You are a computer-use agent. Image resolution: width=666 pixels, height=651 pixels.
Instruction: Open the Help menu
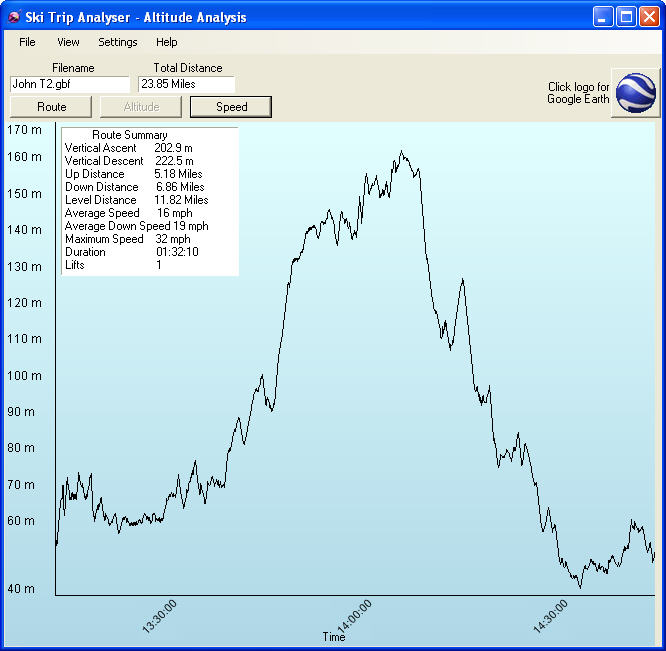click(166, 42)
